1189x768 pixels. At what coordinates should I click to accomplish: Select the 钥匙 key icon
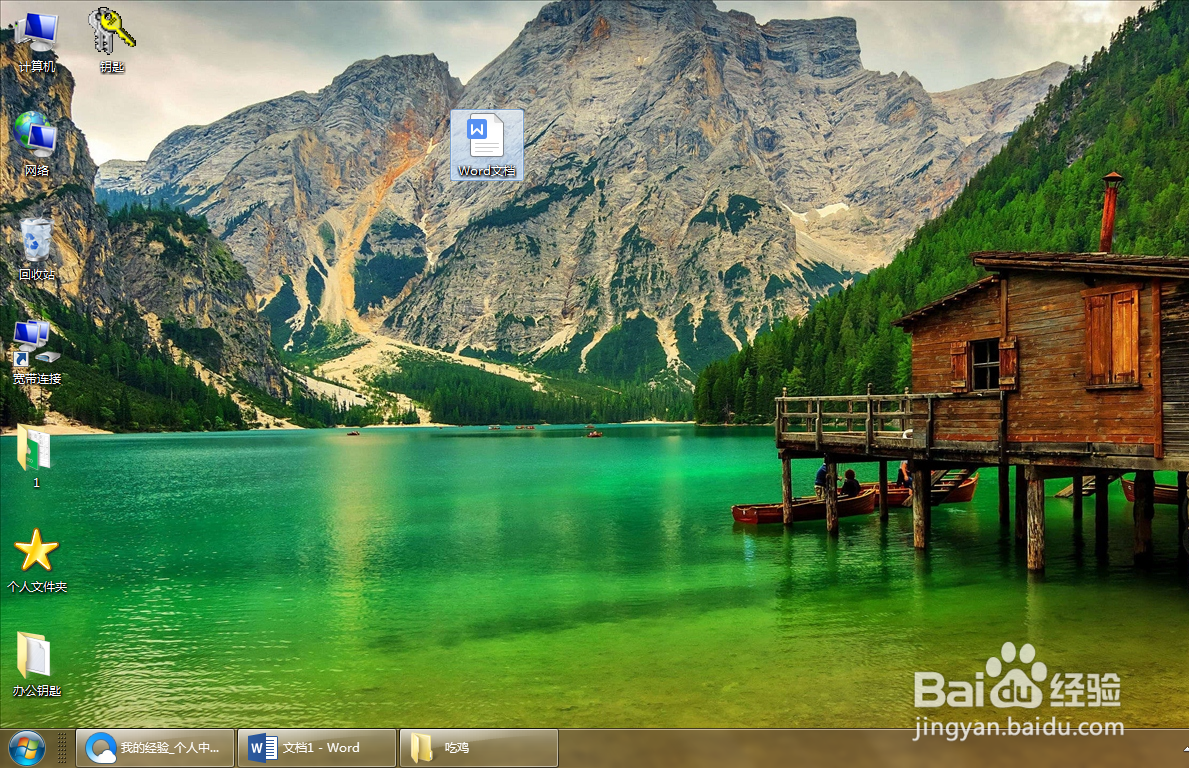(x=111, y=40)
